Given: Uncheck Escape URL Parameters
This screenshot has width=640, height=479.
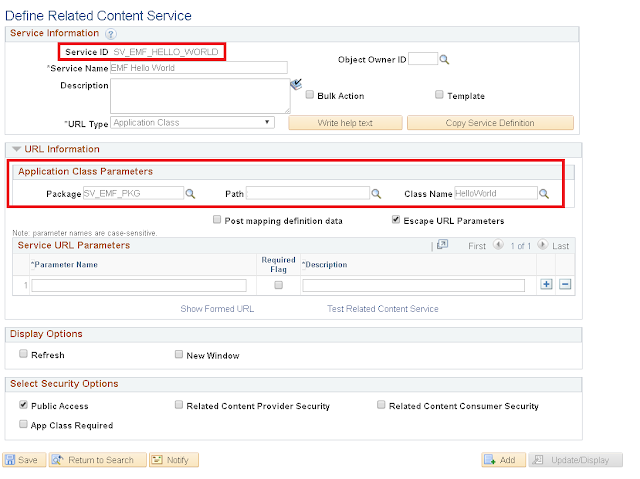Looking at the screenshot, I should (x=397, y=220).
